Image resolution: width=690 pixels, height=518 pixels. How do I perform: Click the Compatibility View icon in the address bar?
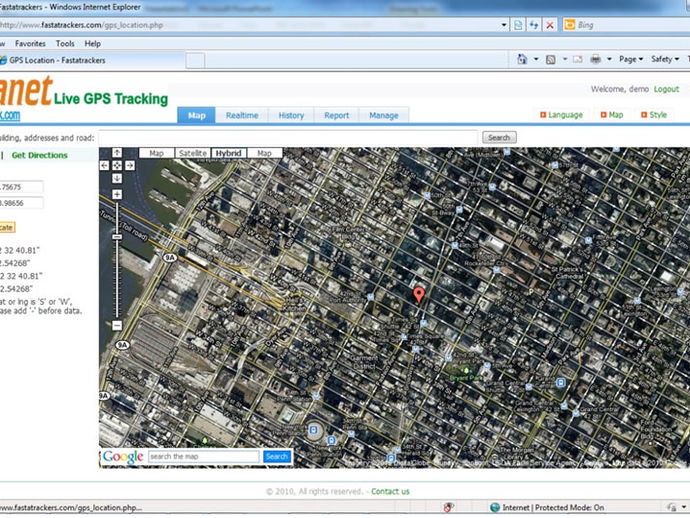(x=518, y=25)
